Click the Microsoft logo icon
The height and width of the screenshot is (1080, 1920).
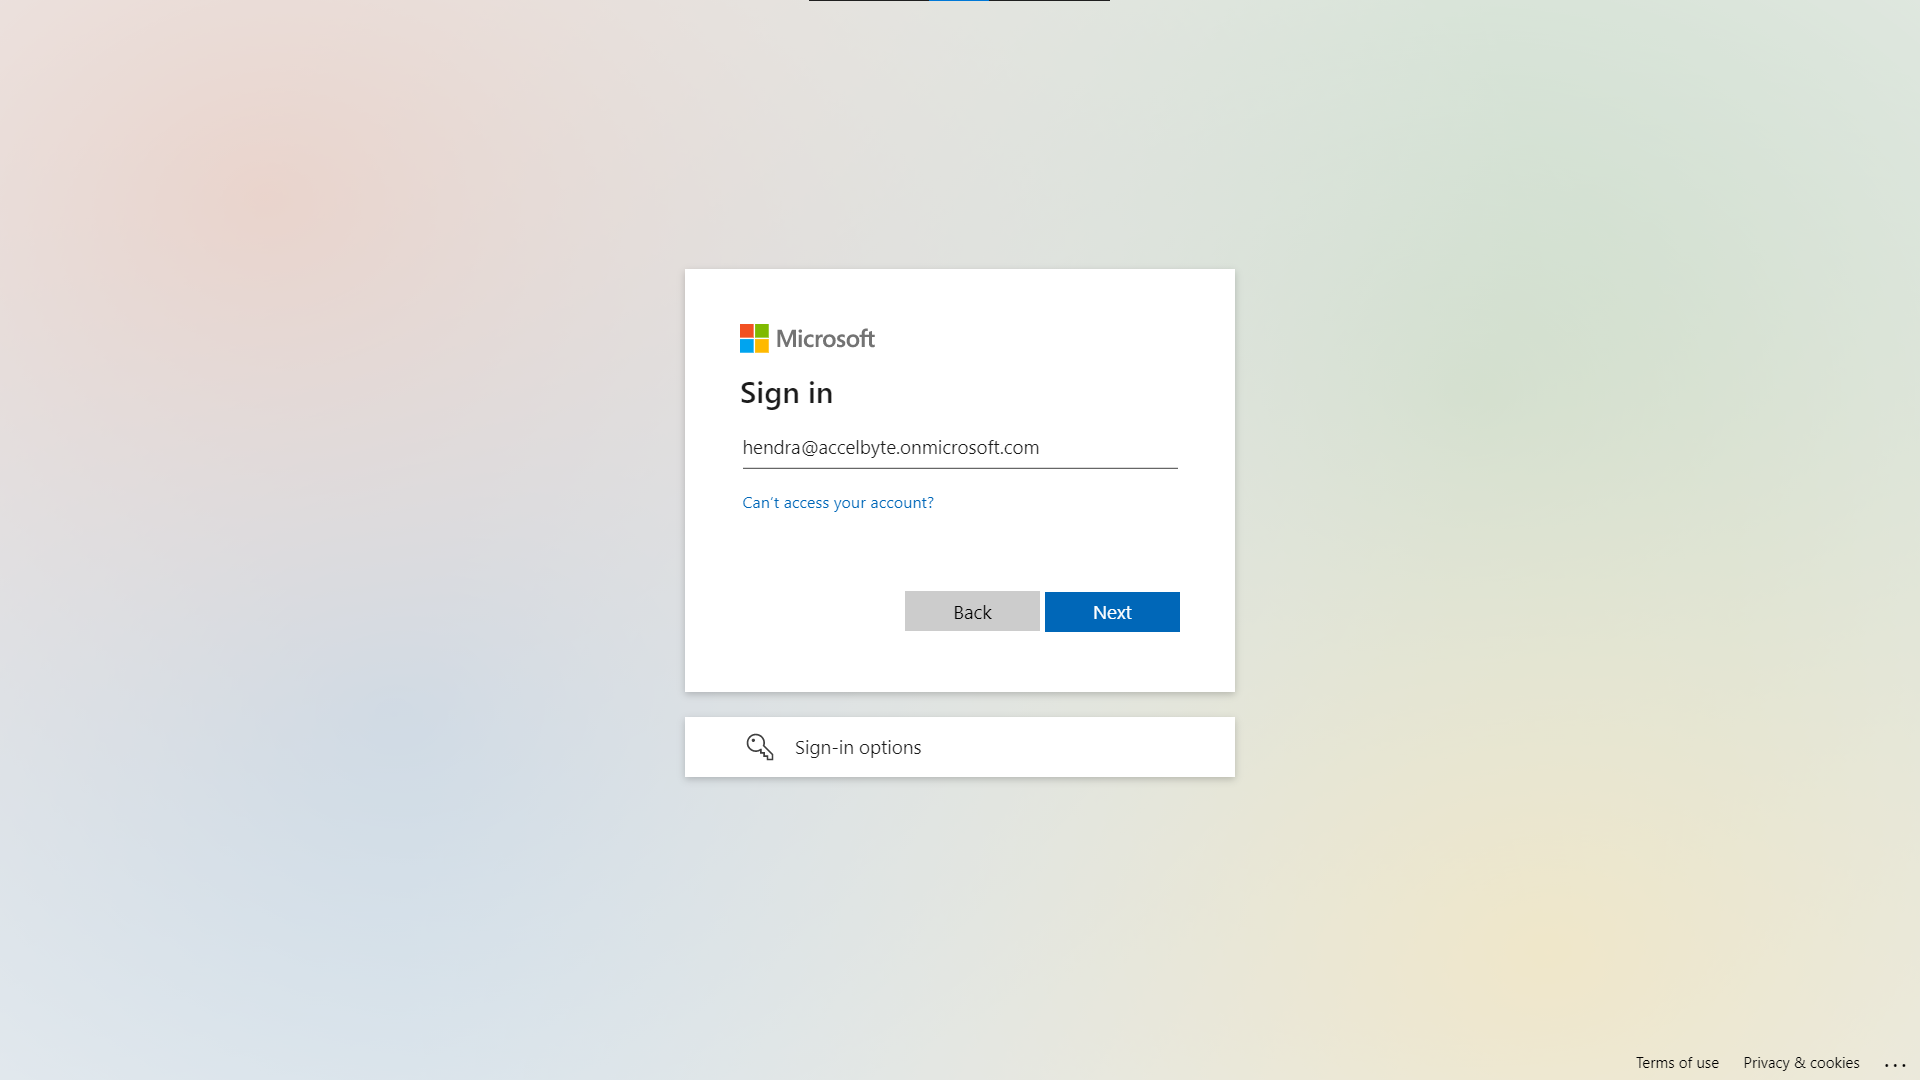[x=753, y=338]
